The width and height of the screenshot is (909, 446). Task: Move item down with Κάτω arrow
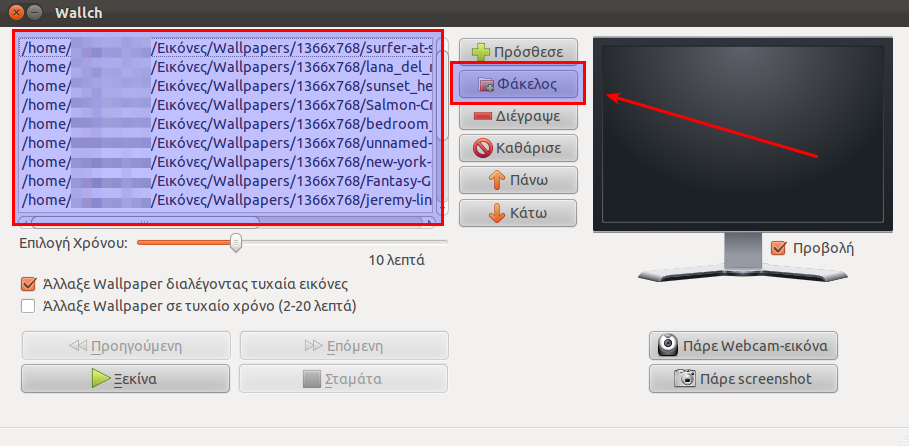497,213
